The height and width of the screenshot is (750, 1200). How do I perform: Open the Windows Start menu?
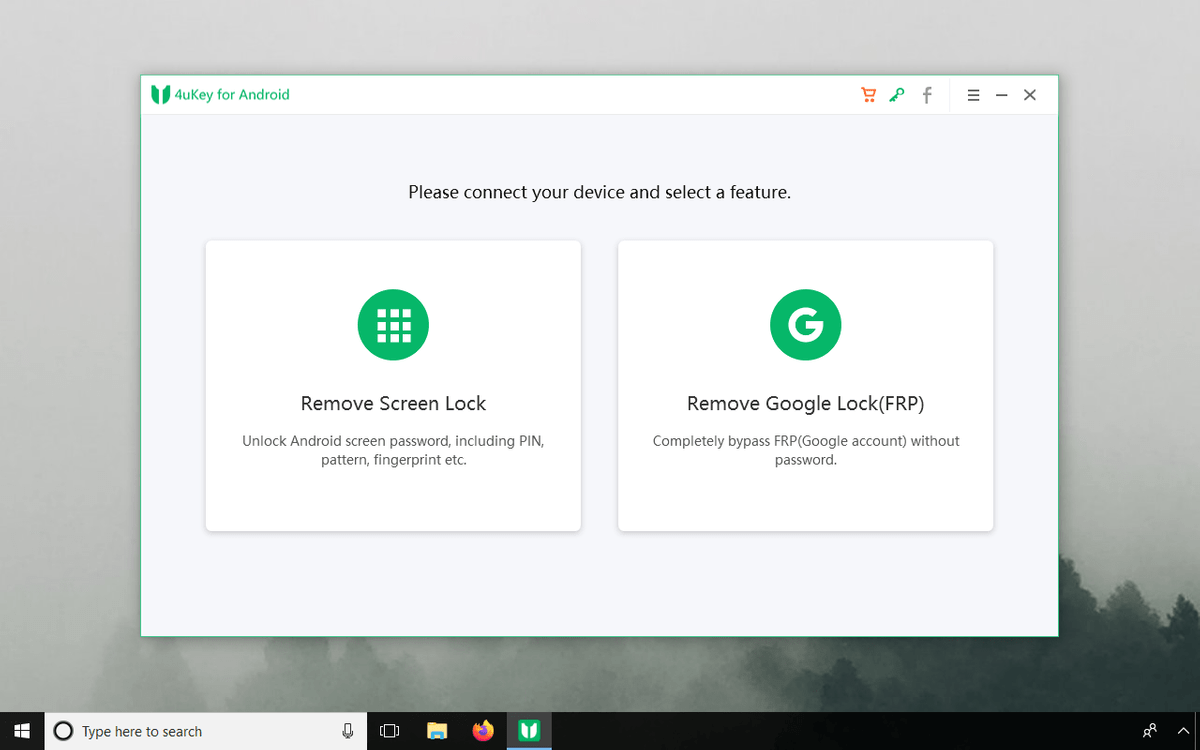click(x=21, y=730)
